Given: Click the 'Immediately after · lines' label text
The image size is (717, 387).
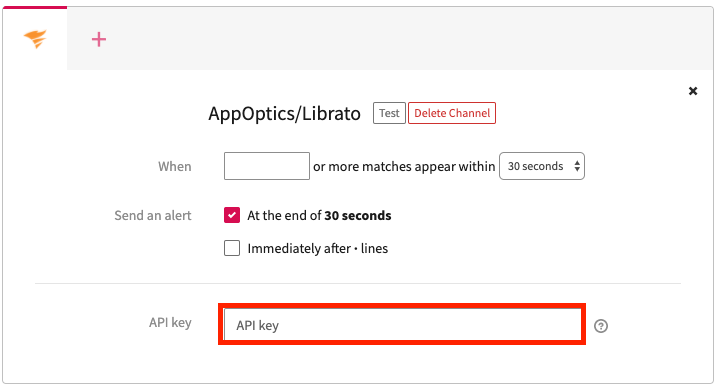Looking at the screenshot, I should click(x=317, y=248).
